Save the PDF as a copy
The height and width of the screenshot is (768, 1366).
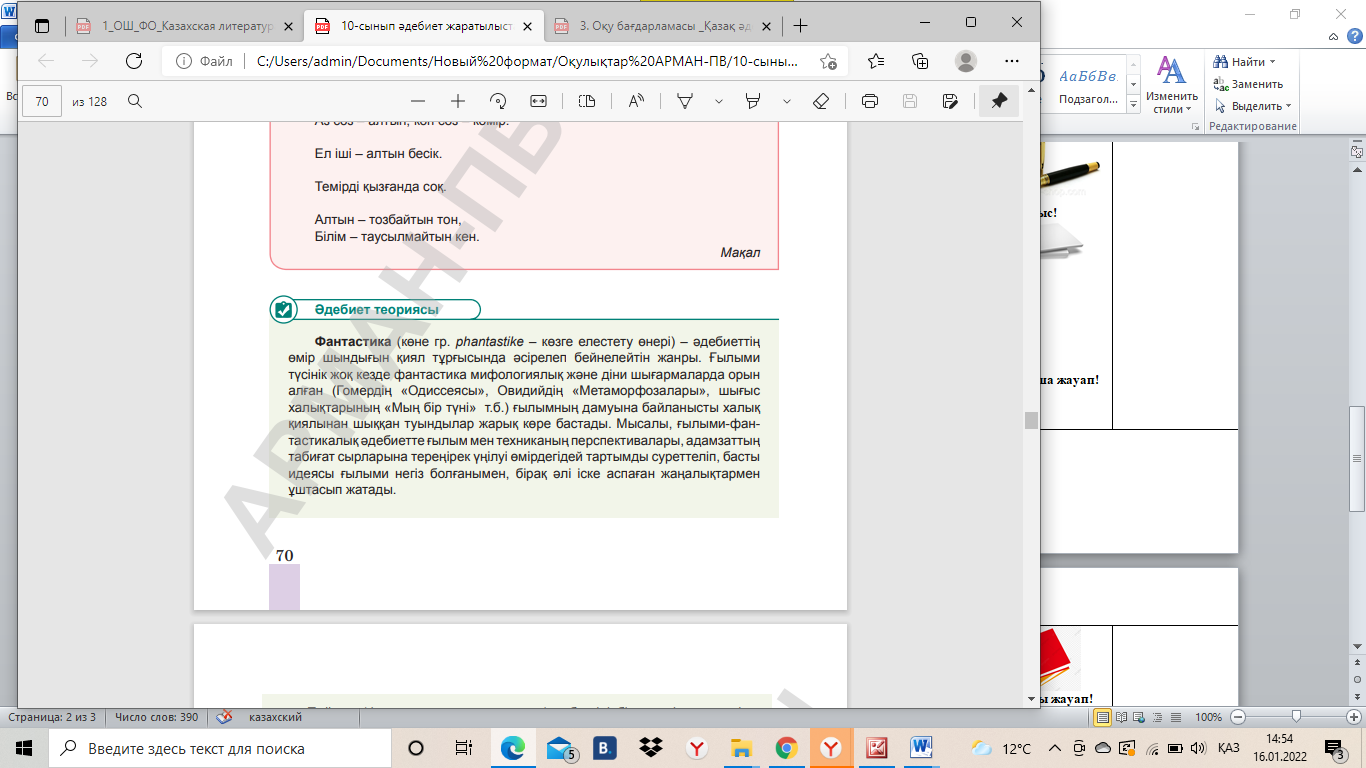point(951,101)
